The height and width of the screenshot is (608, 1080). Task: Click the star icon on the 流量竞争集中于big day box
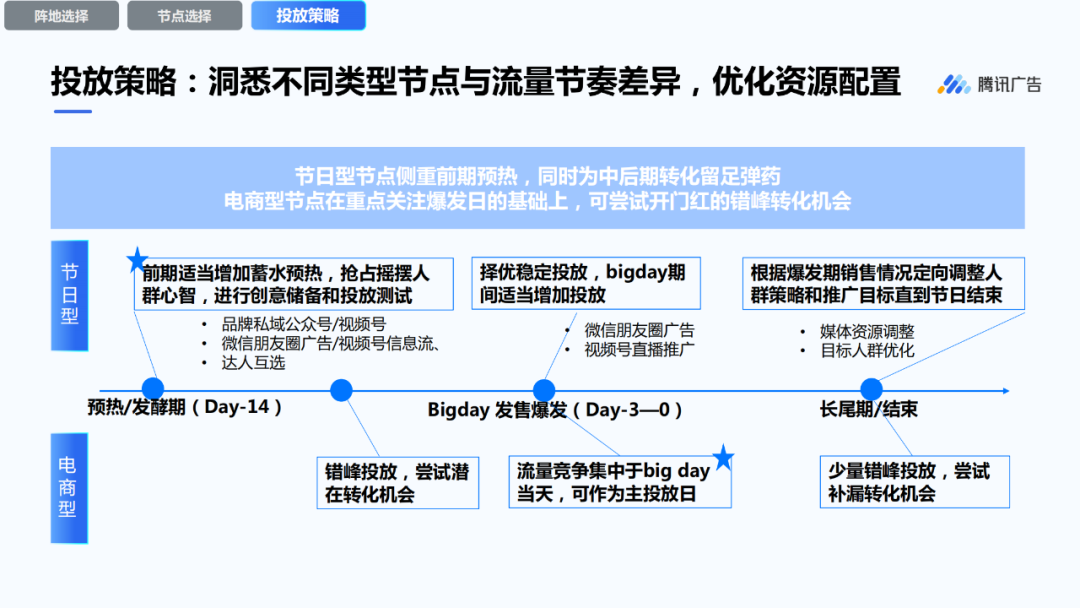723,457
